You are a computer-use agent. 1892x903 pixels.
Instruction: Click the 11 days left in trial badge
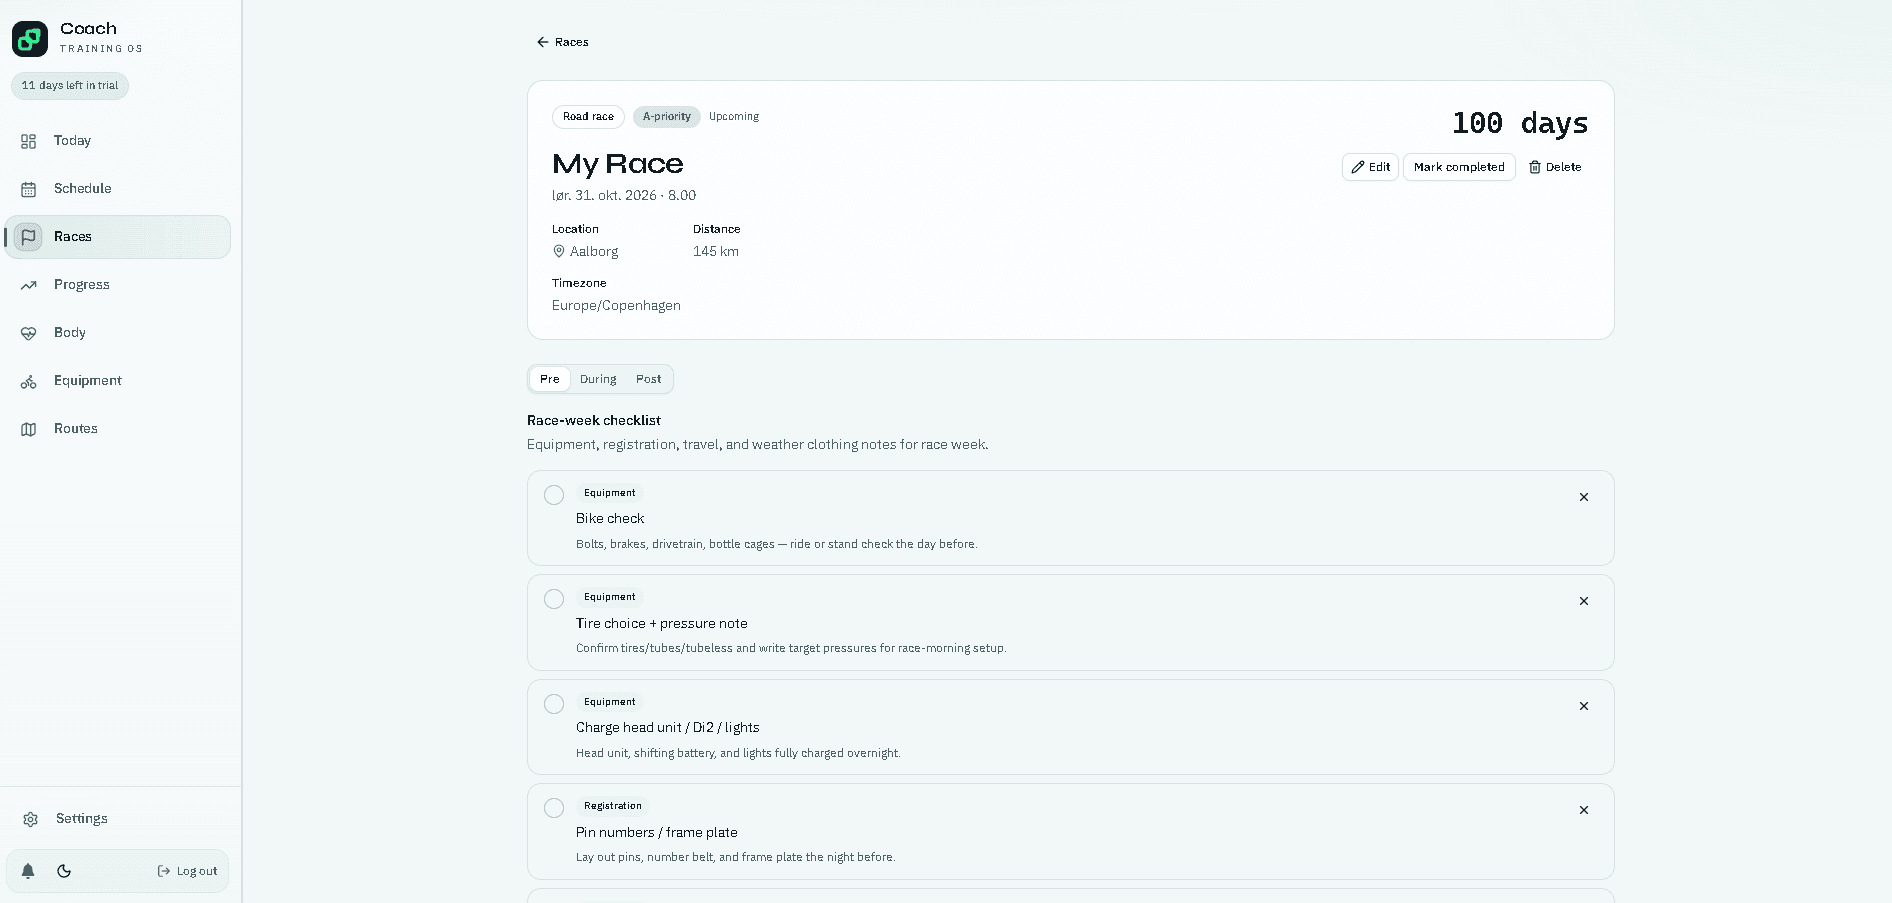[70, 86]
